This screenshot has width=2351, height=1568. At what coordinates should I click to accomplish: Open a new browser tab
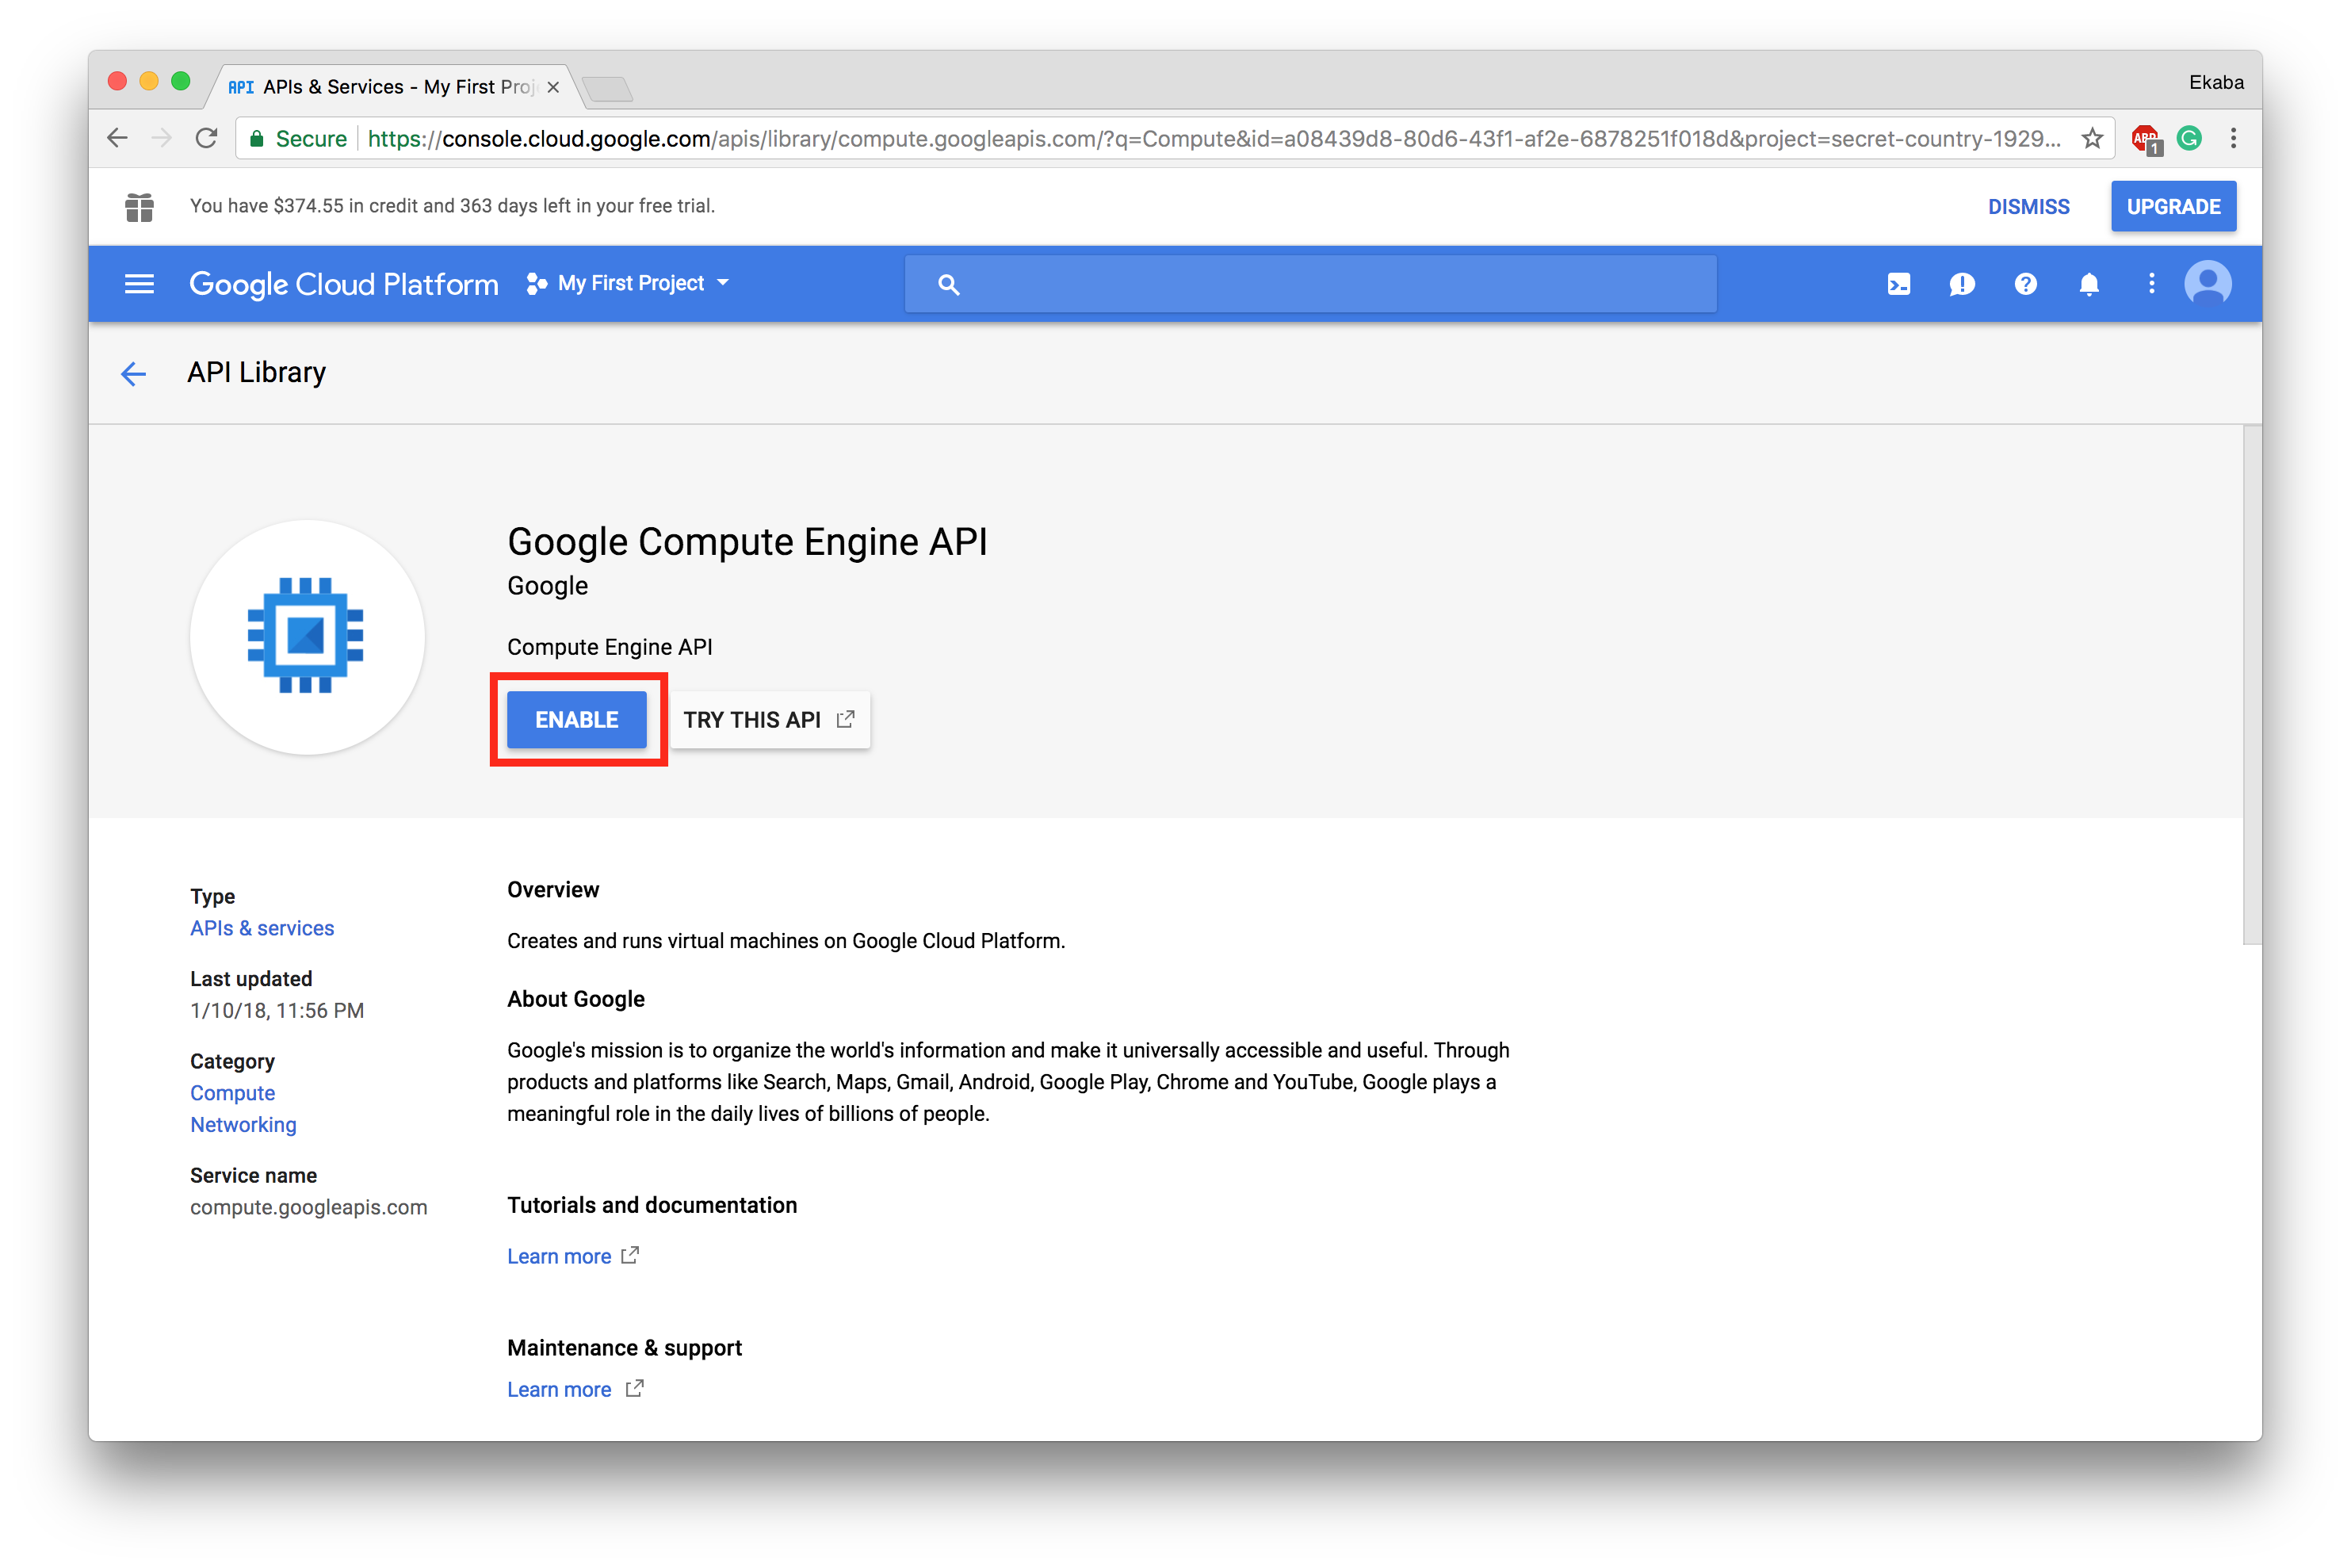point(607,89)
